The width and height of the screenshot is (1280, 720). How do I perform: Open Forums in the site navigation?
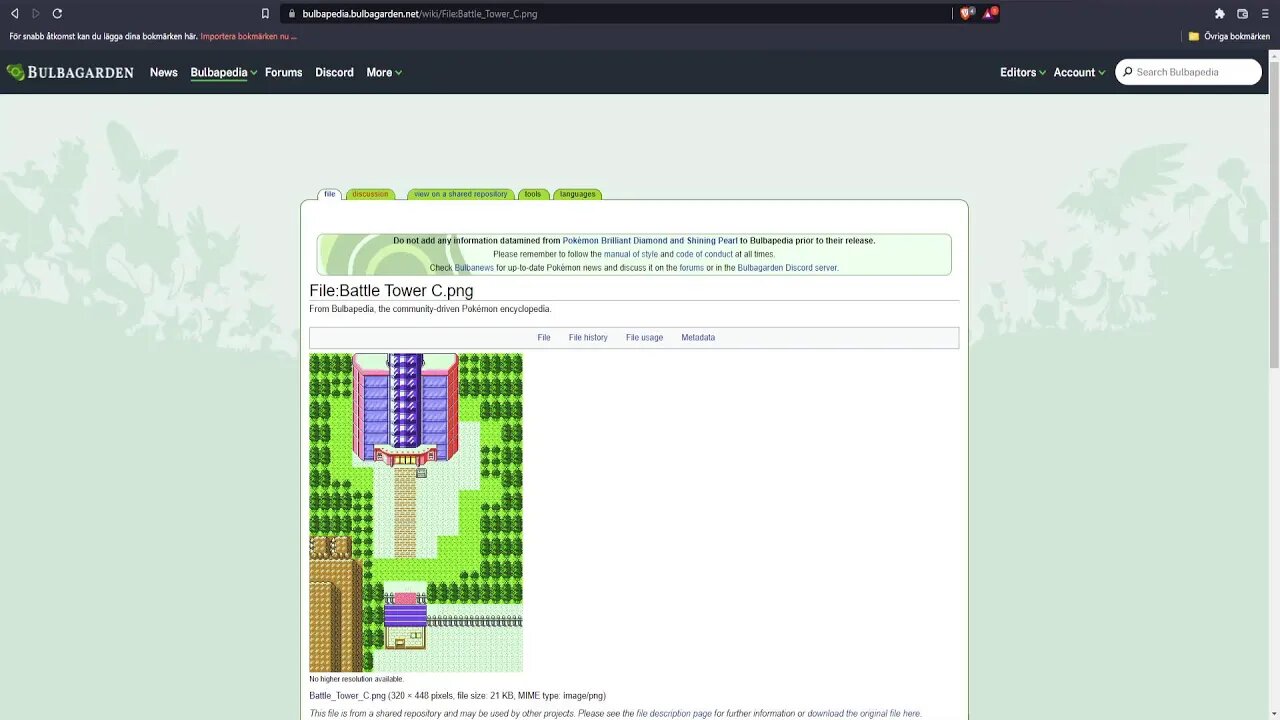click(283, 72)
